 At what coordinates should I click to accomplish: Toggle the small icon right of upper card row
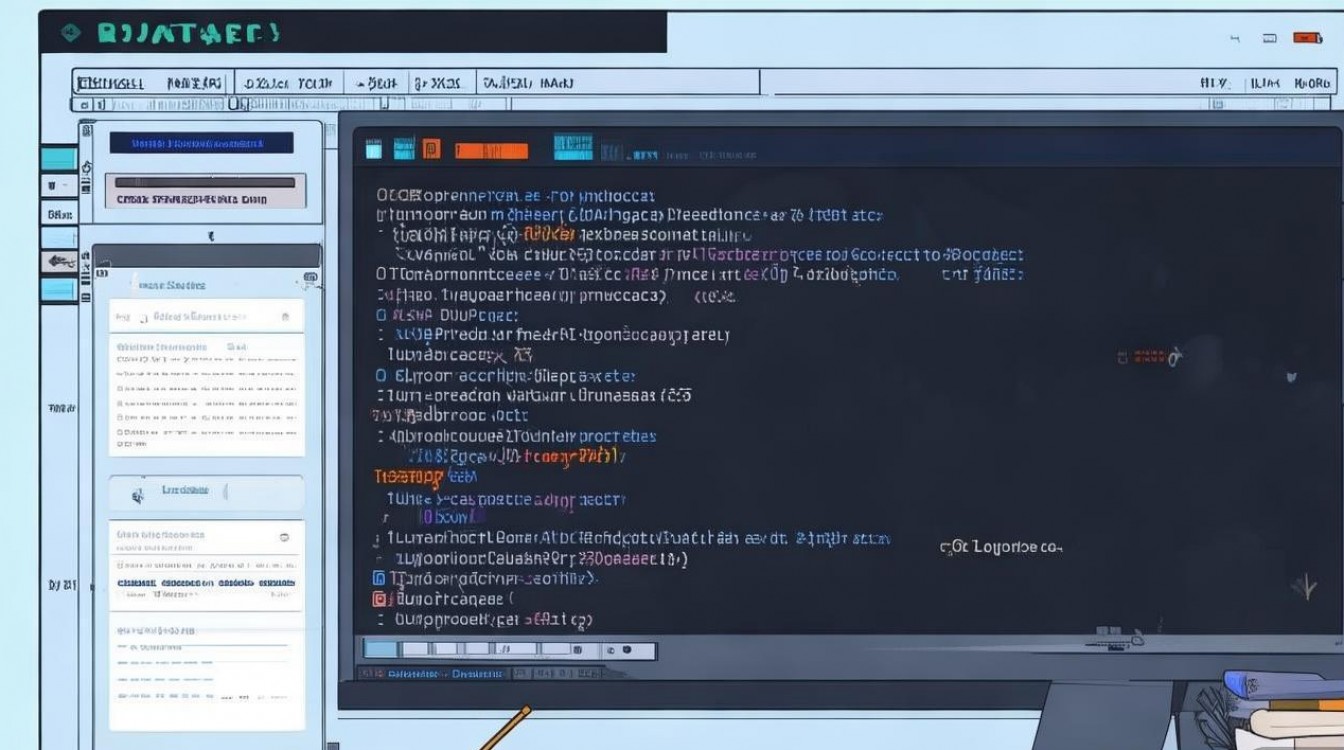click(287, 317)
